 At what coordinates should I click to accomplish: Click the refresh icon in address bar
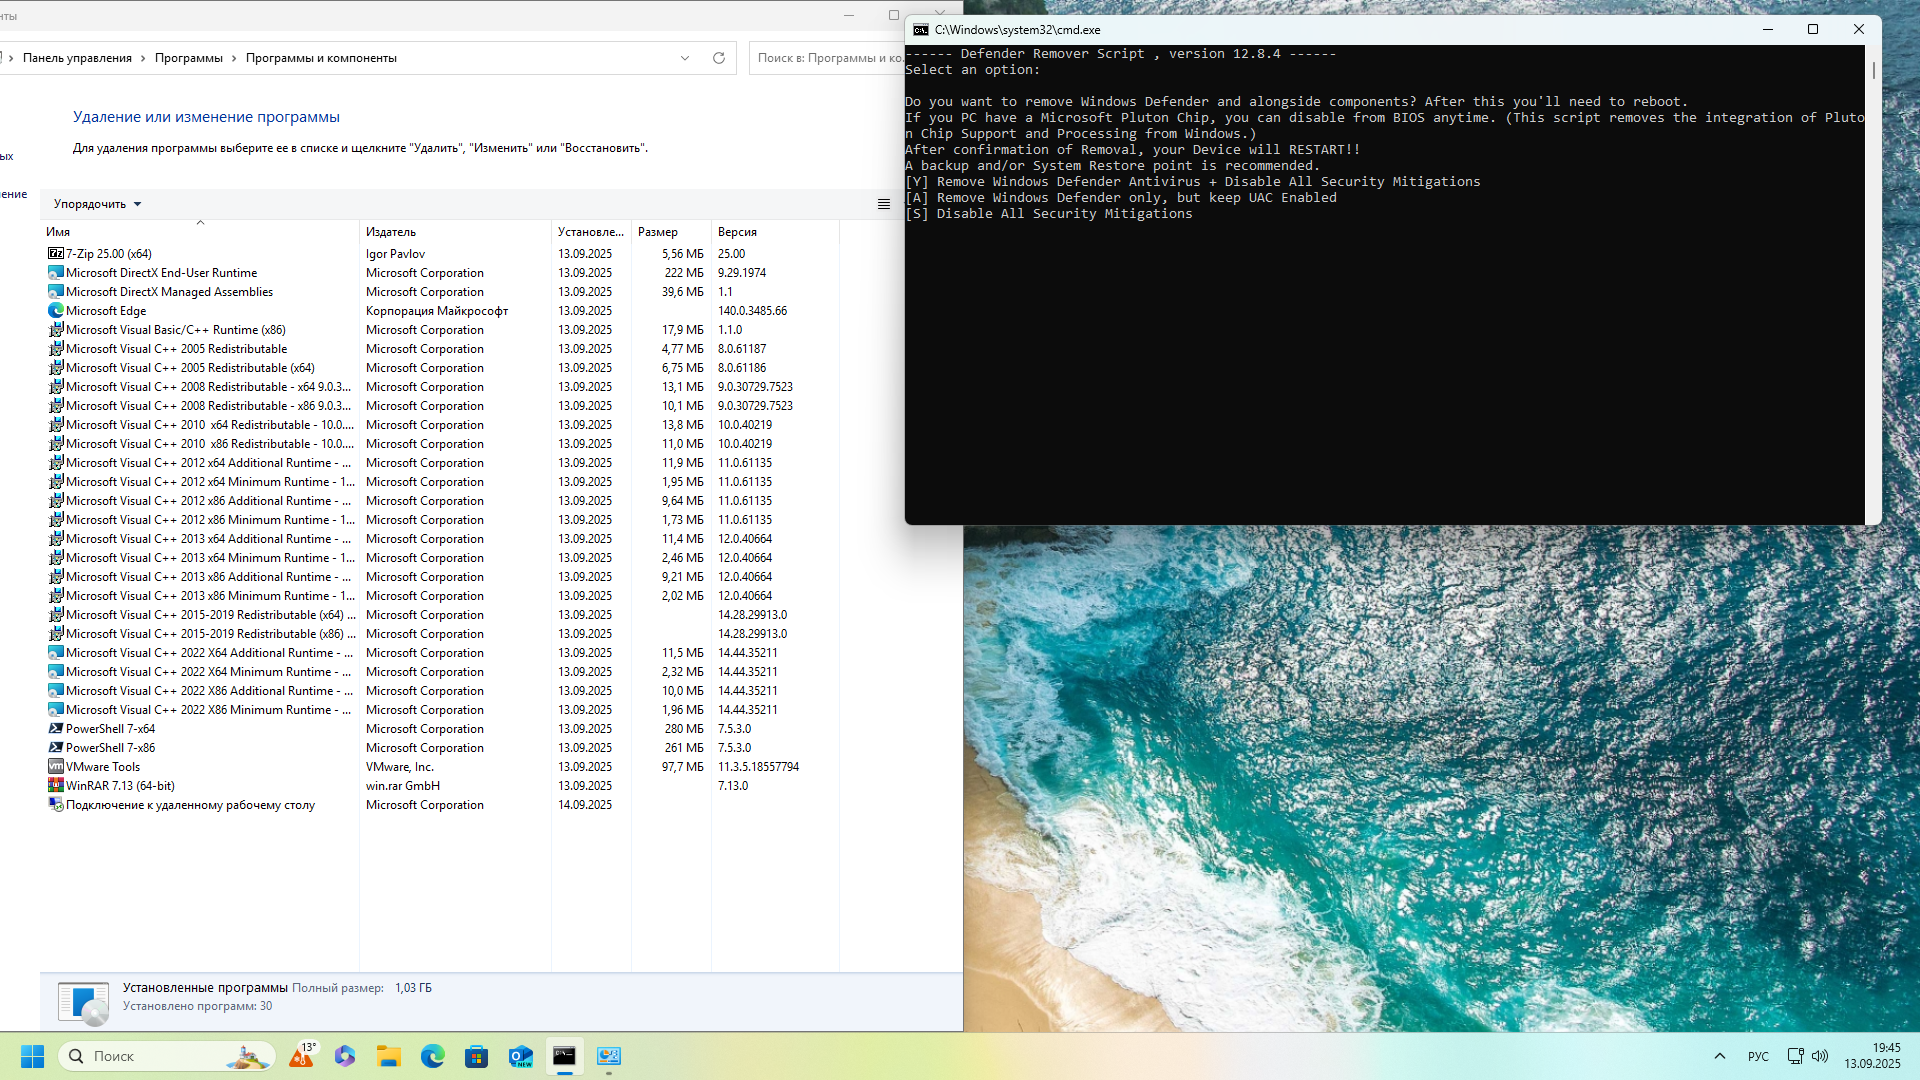coord(718,58)
